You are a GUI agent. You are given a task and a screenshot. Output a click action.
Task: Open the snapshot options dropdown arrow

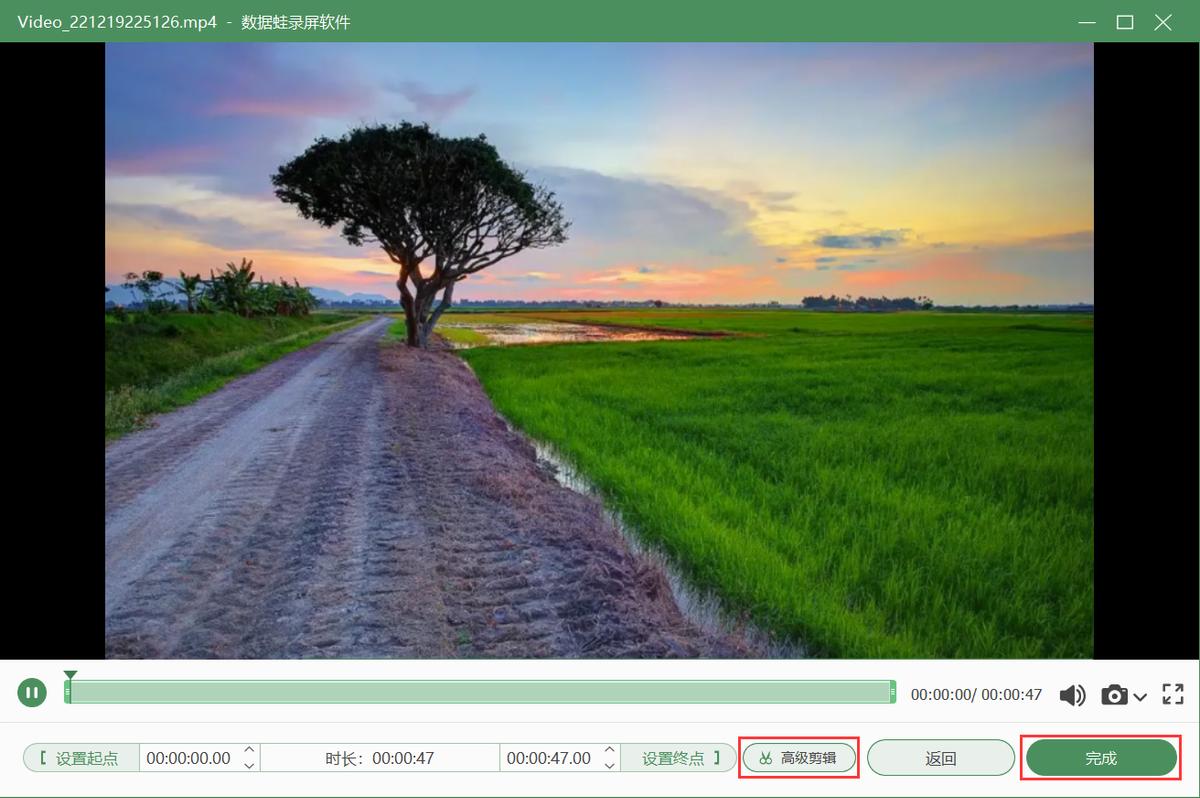tap(1140, 696)
